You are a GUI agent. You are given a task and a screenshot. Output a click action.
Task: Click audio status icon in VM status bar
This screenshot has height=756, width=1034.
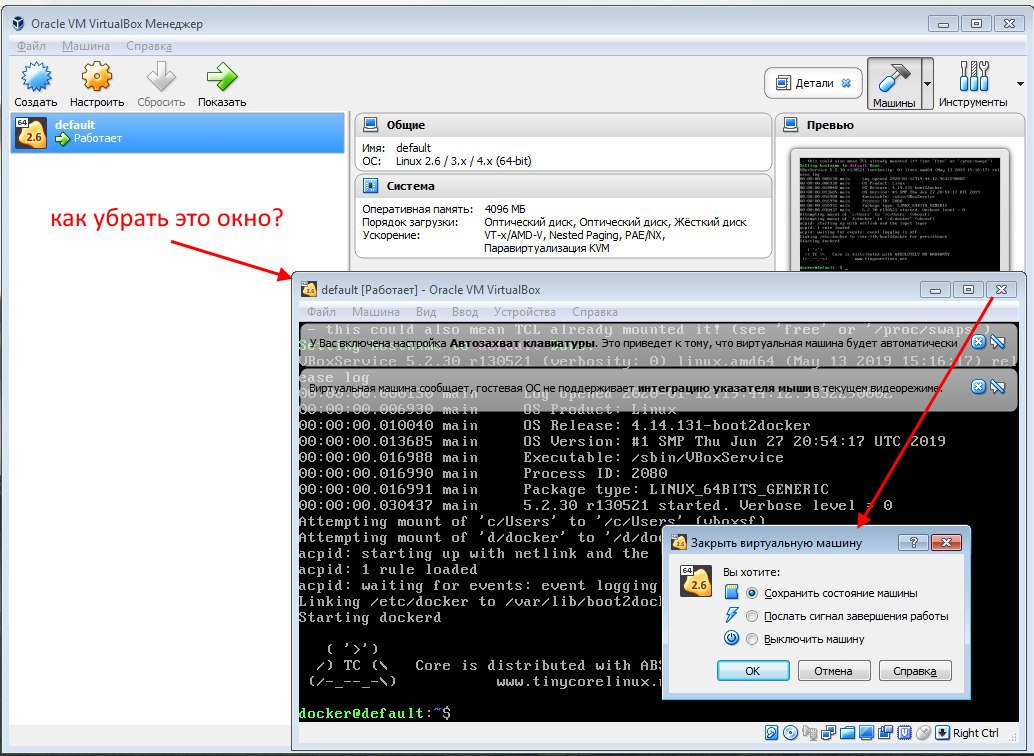810,733
